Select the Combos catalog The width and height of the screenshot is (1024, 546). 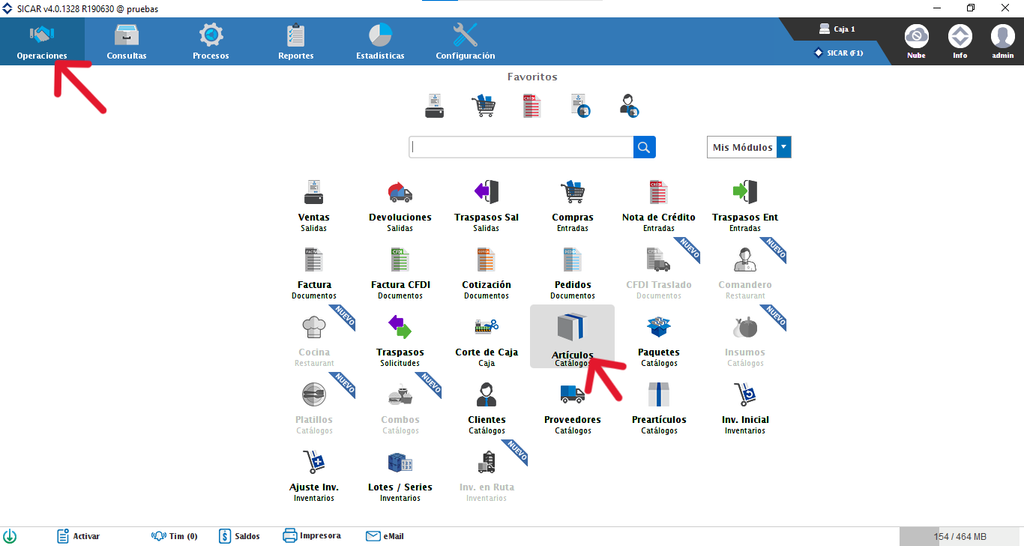pos(400,408)
